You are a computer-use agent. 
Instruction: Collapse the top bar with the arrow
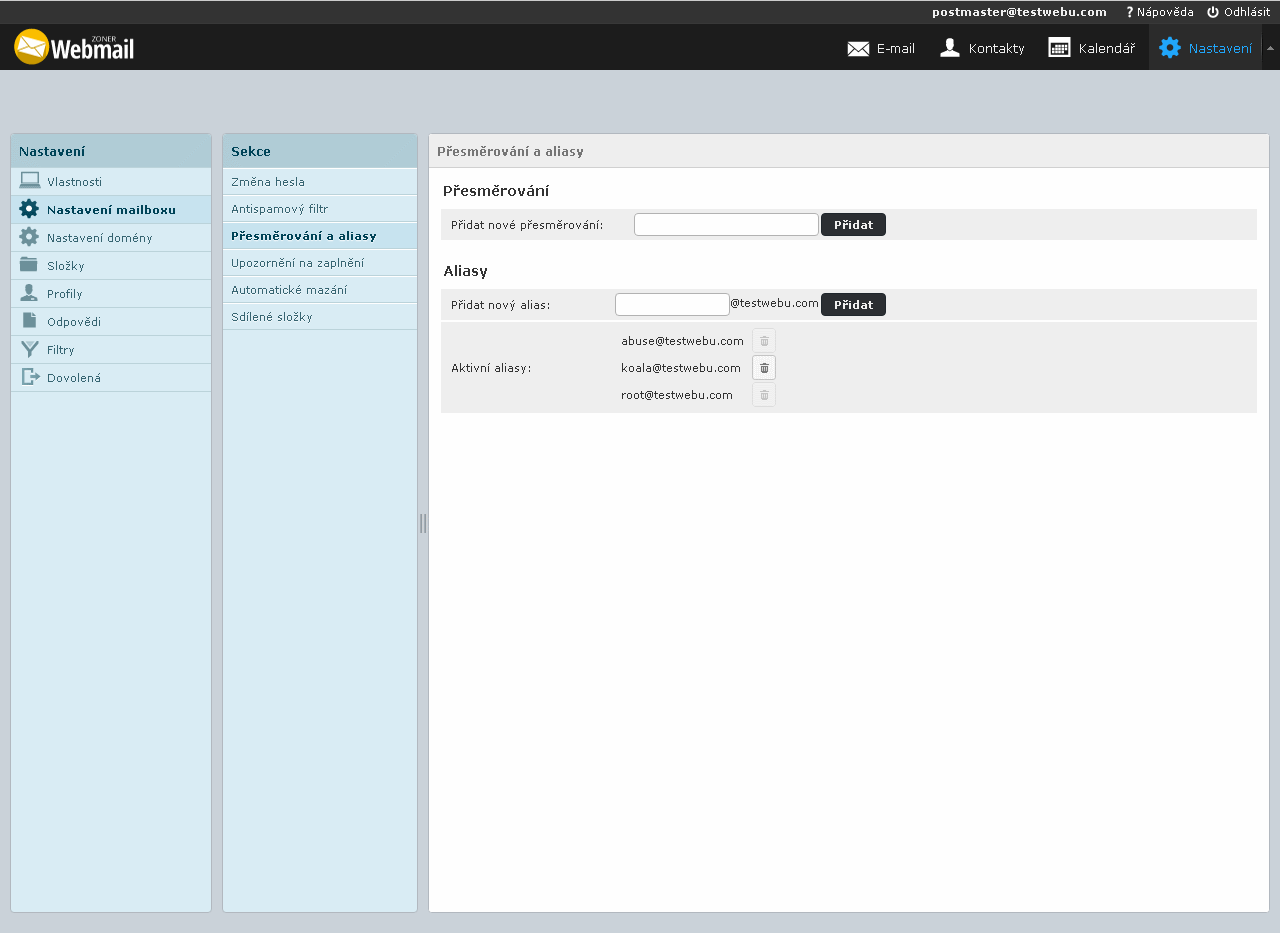point(1270,48)
